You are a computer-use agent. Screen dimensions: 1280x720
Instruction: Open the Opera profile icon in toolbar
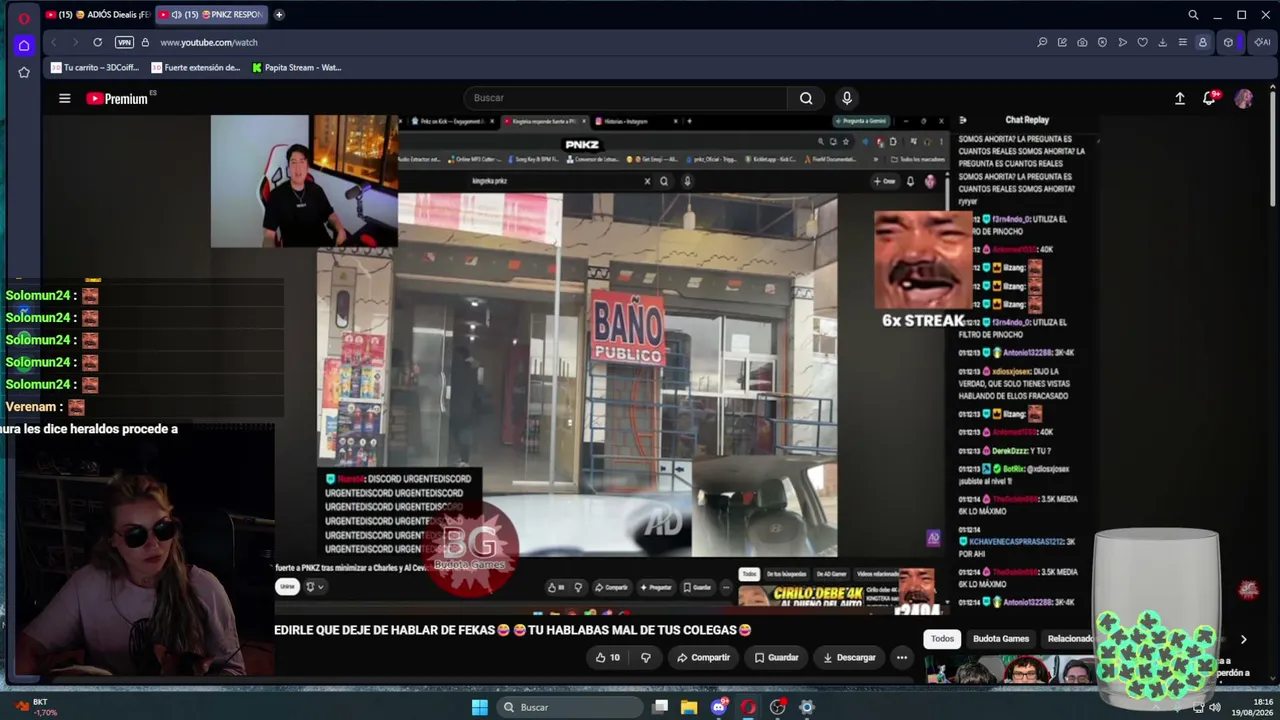[1202, 43]
